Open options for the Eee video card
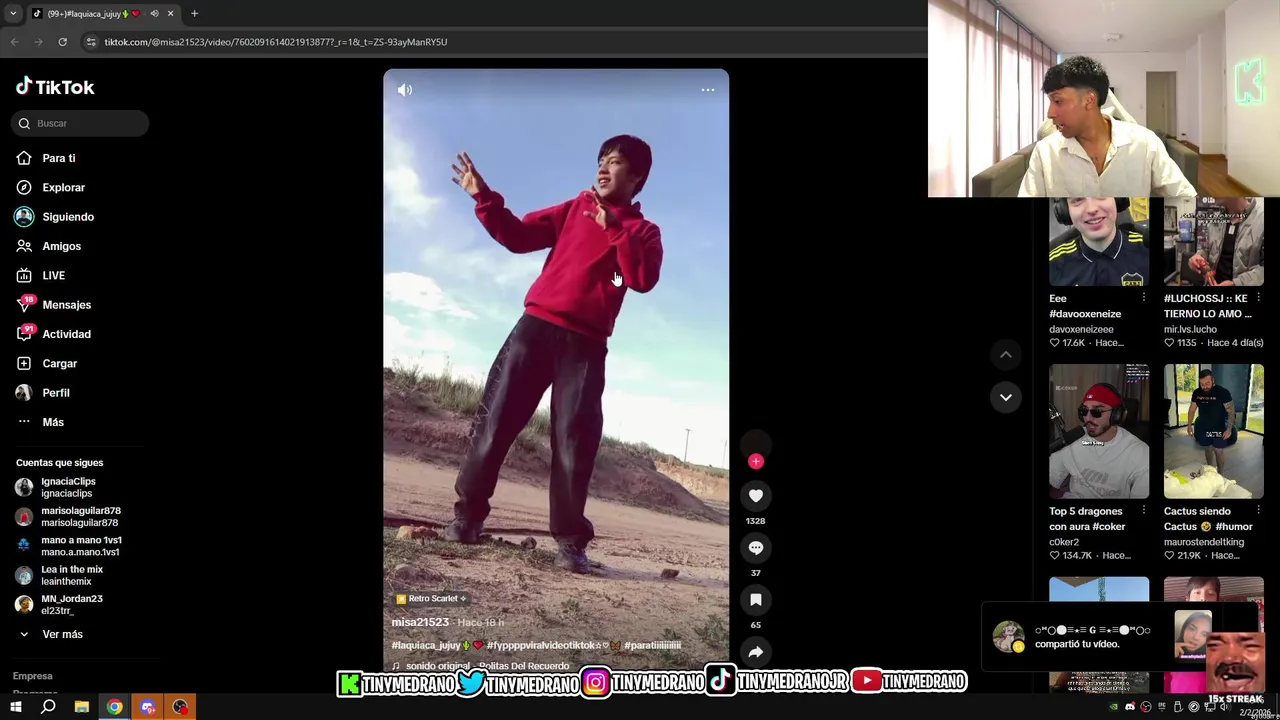The height and width of the screenshot is (720, 1280). [1144, 298]
